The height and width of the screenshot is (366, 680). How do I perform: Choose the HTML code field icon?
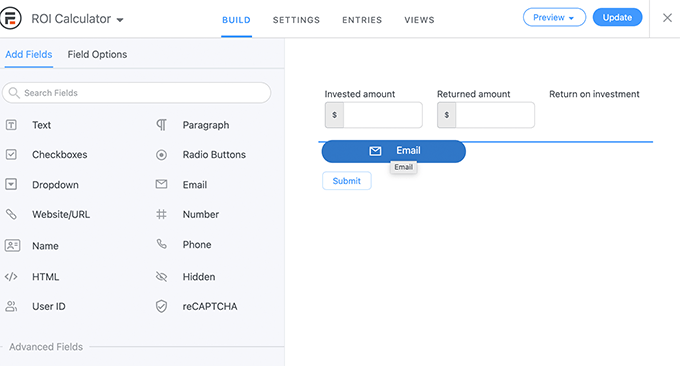coord(11,277)
